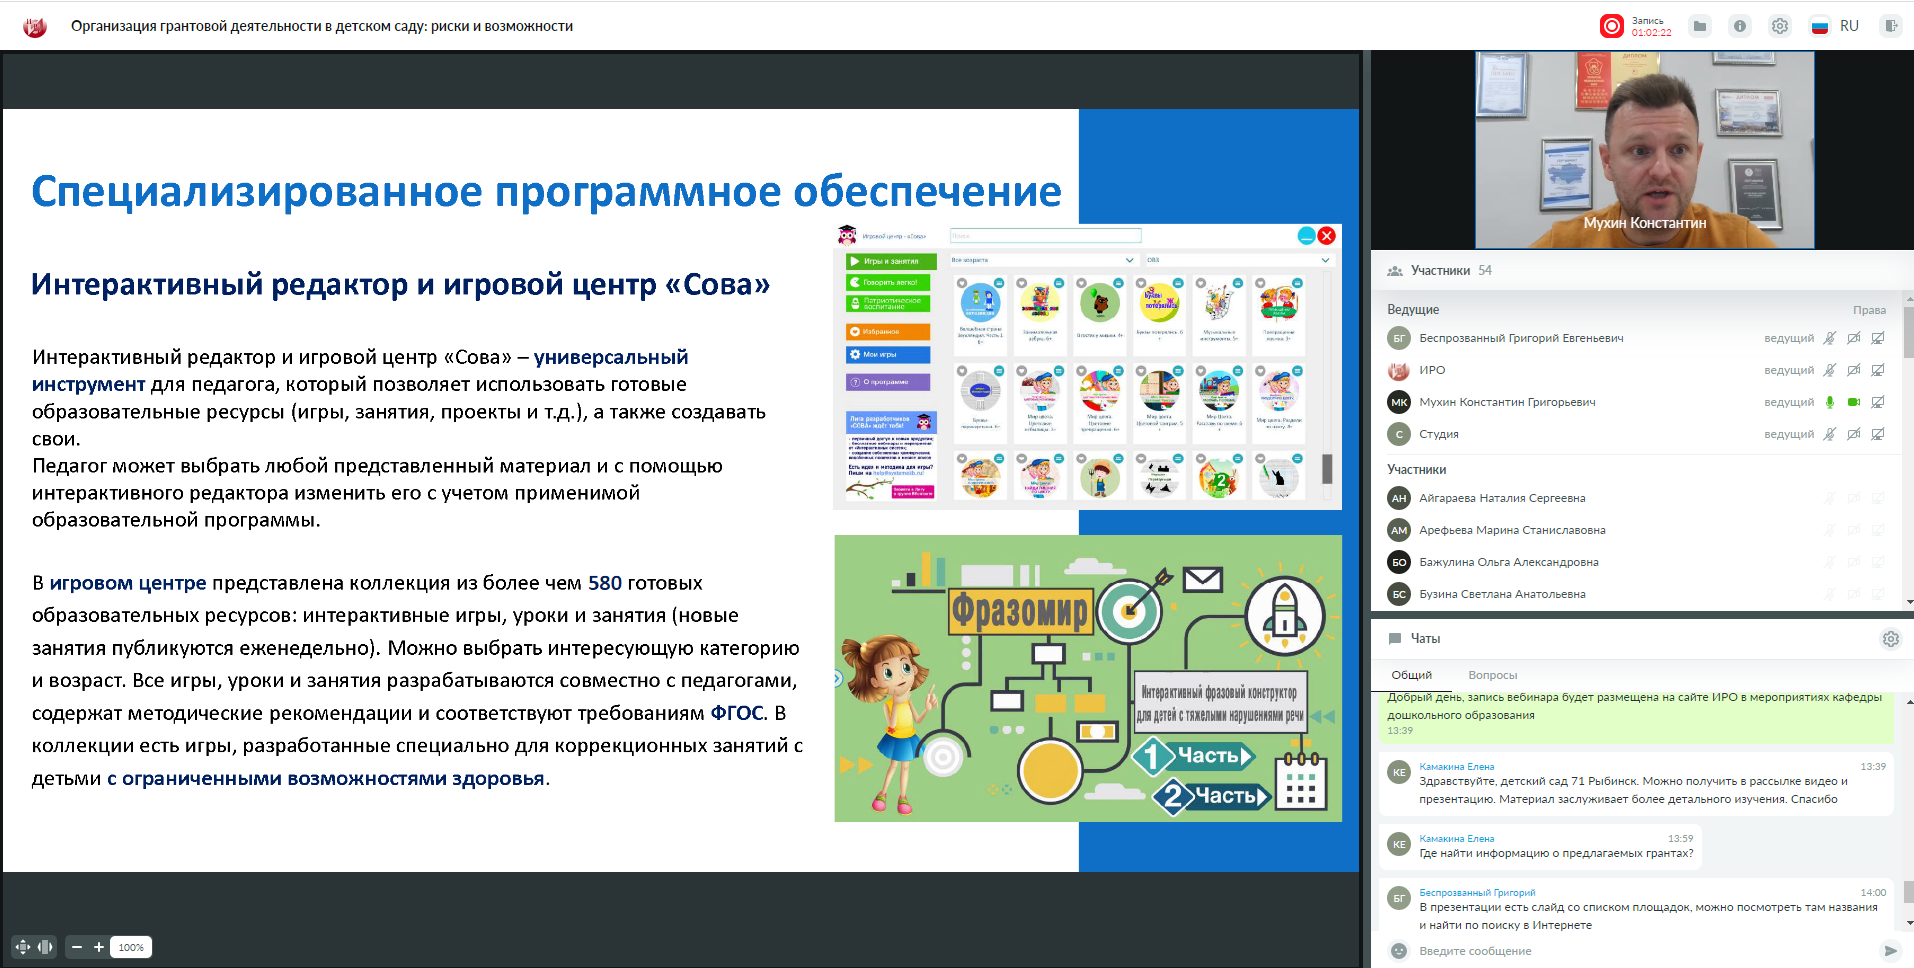Image resolution: width=1914 pixels, height=968 pixels.
Task: Click the АМ avatar of Арефьева Марина
Action: (x=1399, y=530)
